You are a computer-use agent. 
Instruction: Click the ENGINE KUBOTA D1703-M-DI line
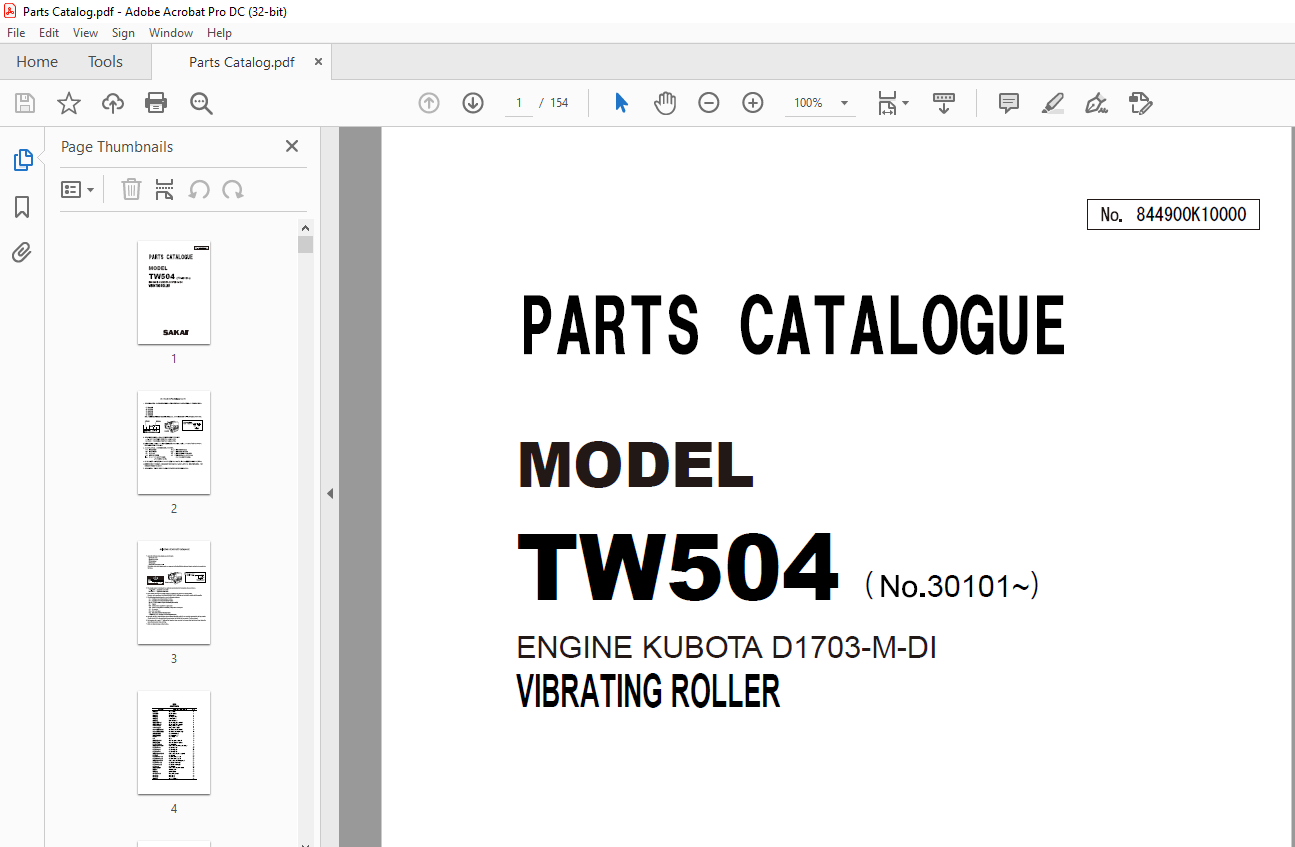[x=726, y=648]
